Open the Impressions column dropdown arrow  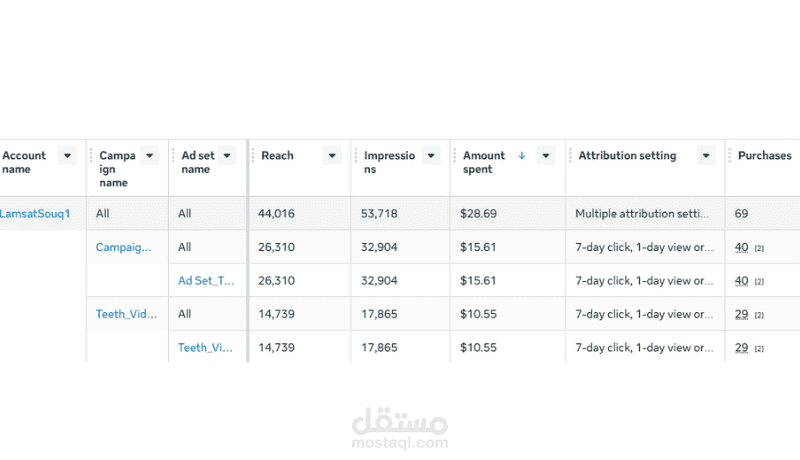pyautogui.click(x=431, y=155)
